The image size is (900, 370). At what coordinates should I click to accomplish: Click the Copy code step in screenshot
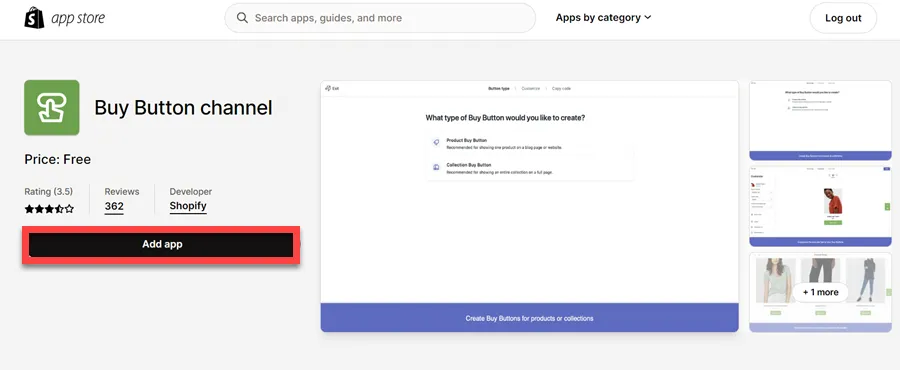point(561,88)
